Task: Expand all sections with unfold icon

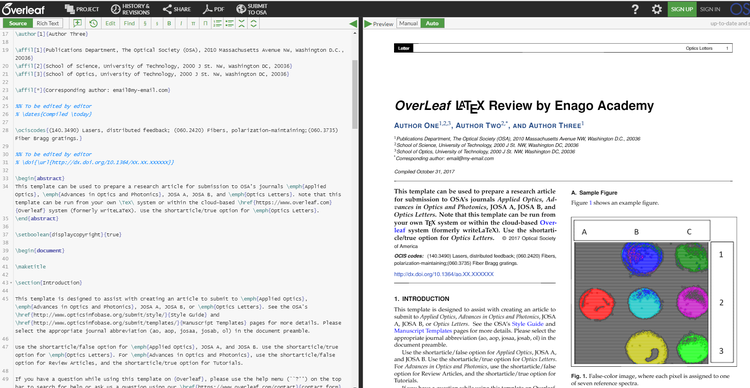Action: (x=254, y=23)
